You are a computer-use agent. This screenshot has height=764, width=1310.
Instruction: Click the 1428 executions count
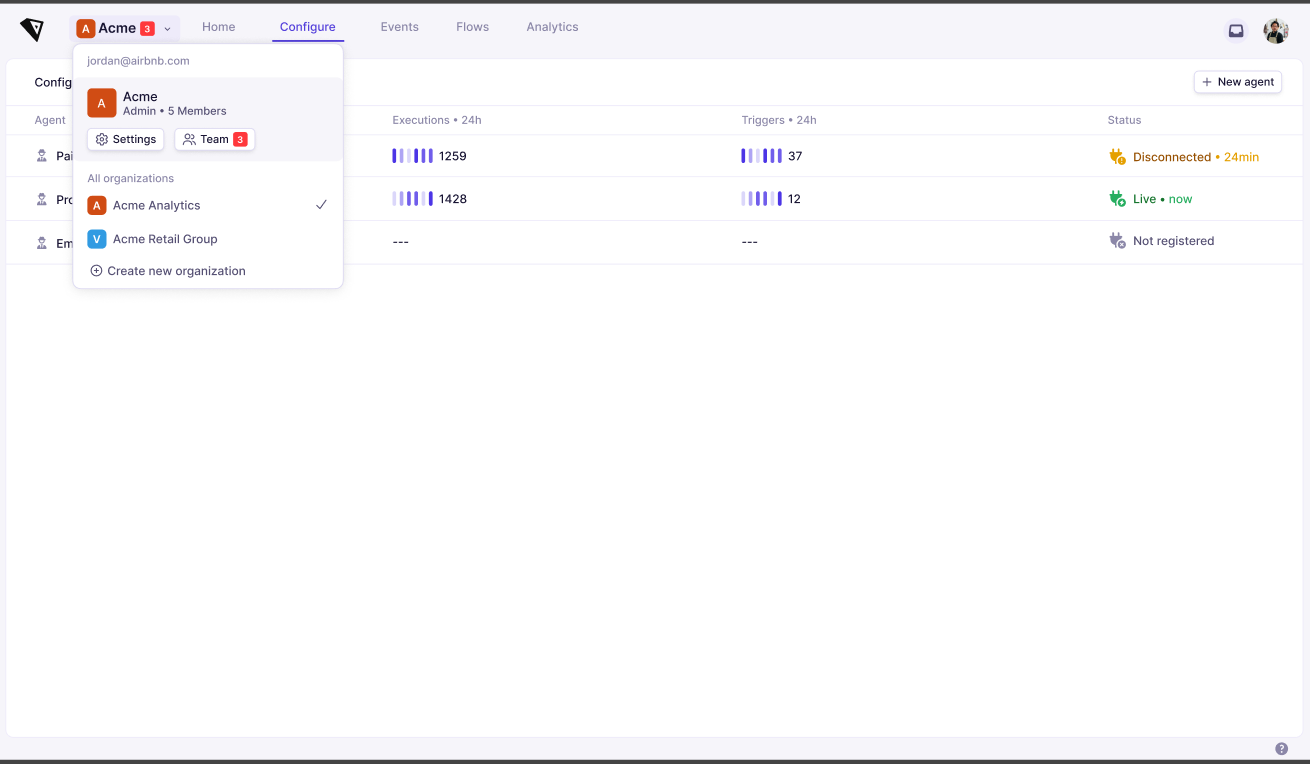coord(453,199)
